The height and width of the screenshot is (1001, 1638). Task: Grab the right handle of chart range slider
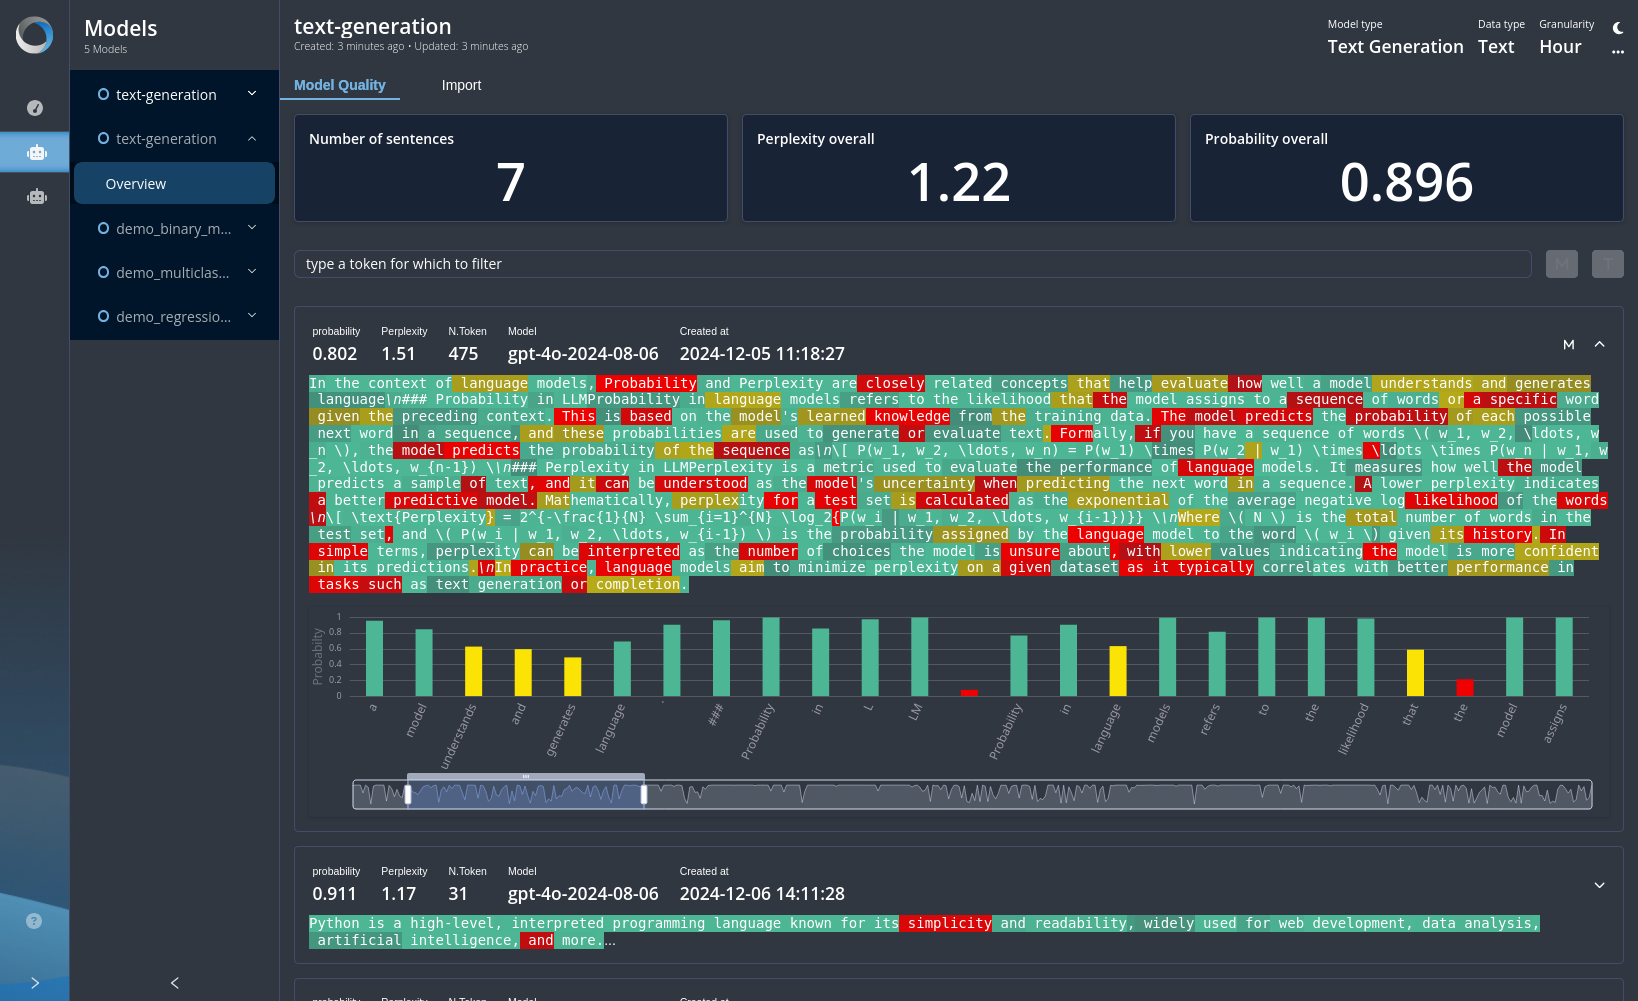[x=644, y=795]
